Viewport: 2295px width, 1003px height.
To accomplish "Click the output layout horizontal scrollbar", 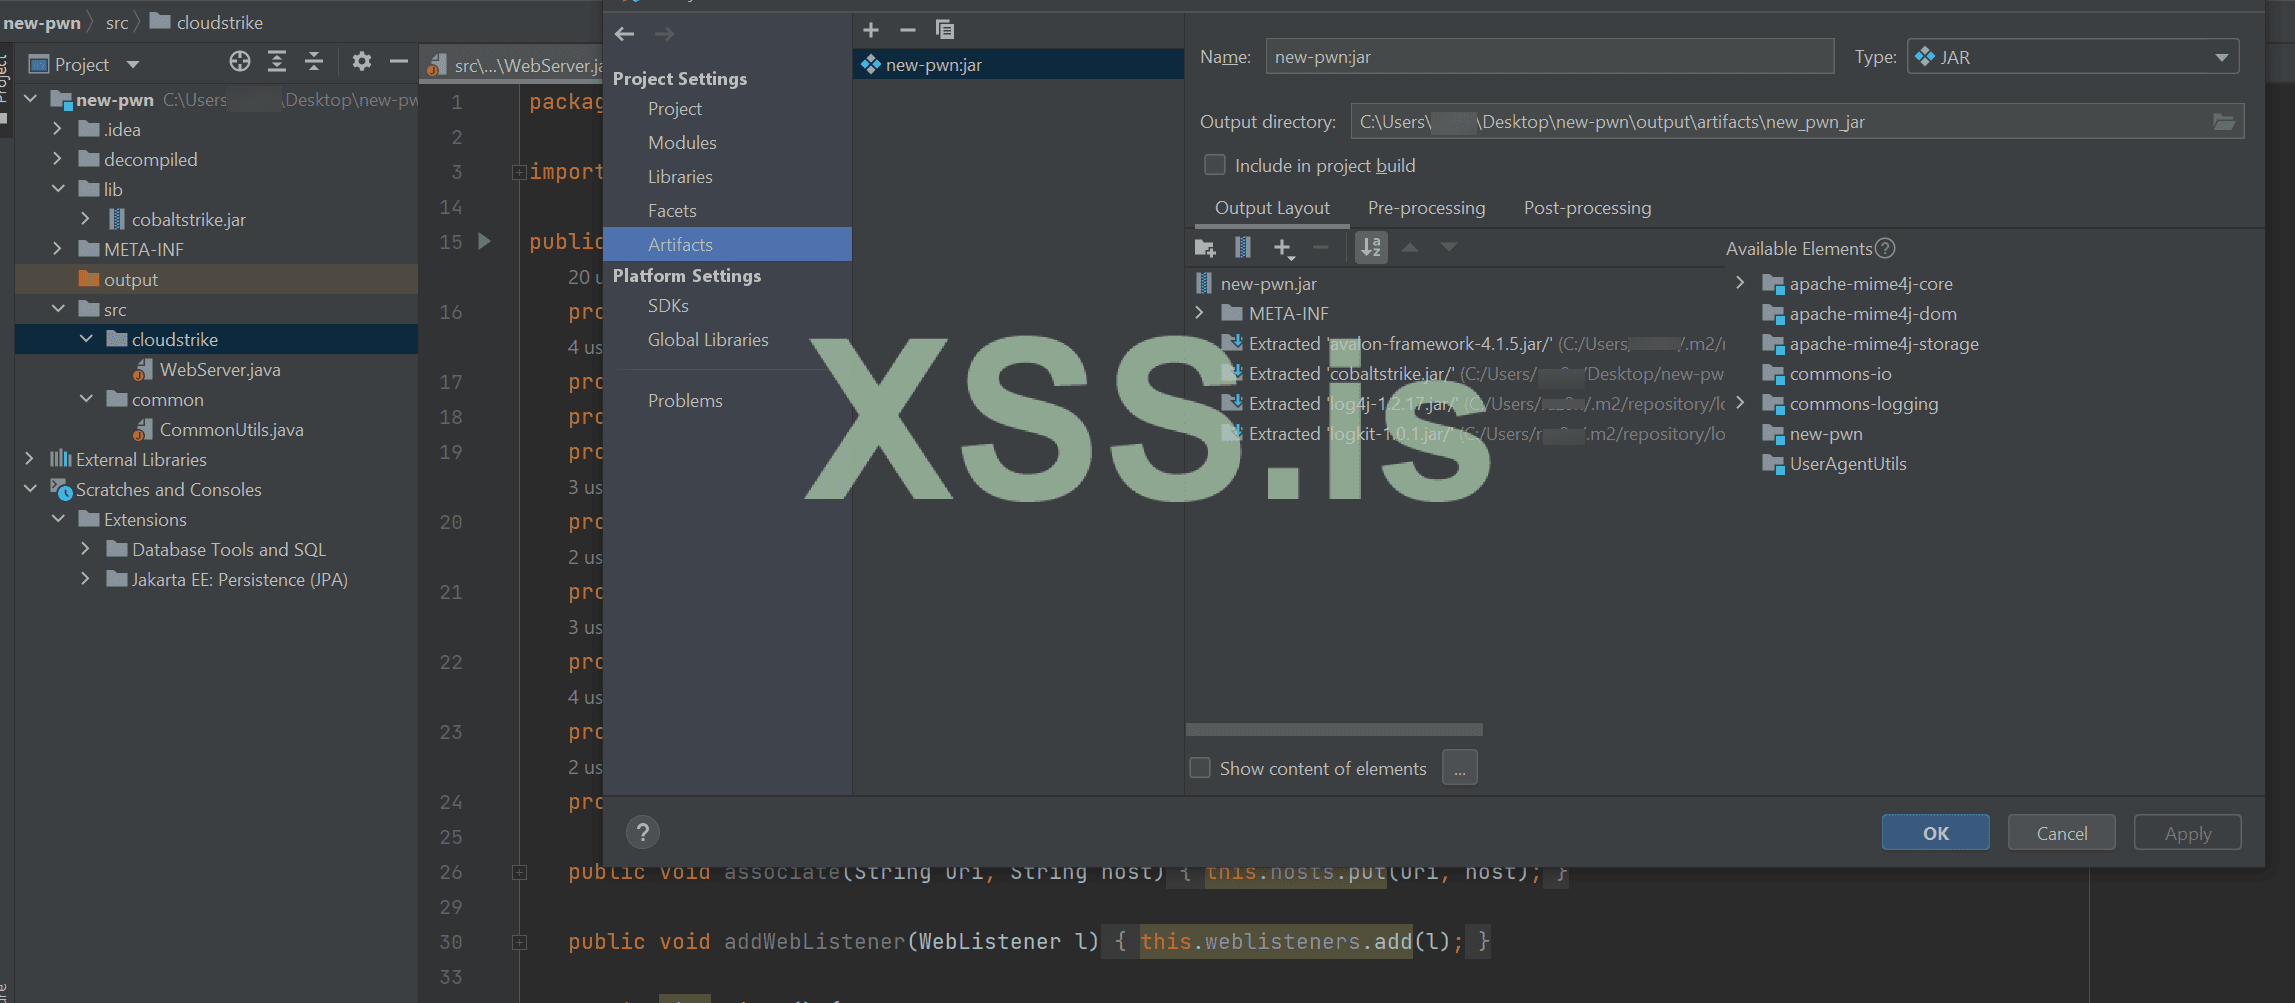I will 1334,729.
